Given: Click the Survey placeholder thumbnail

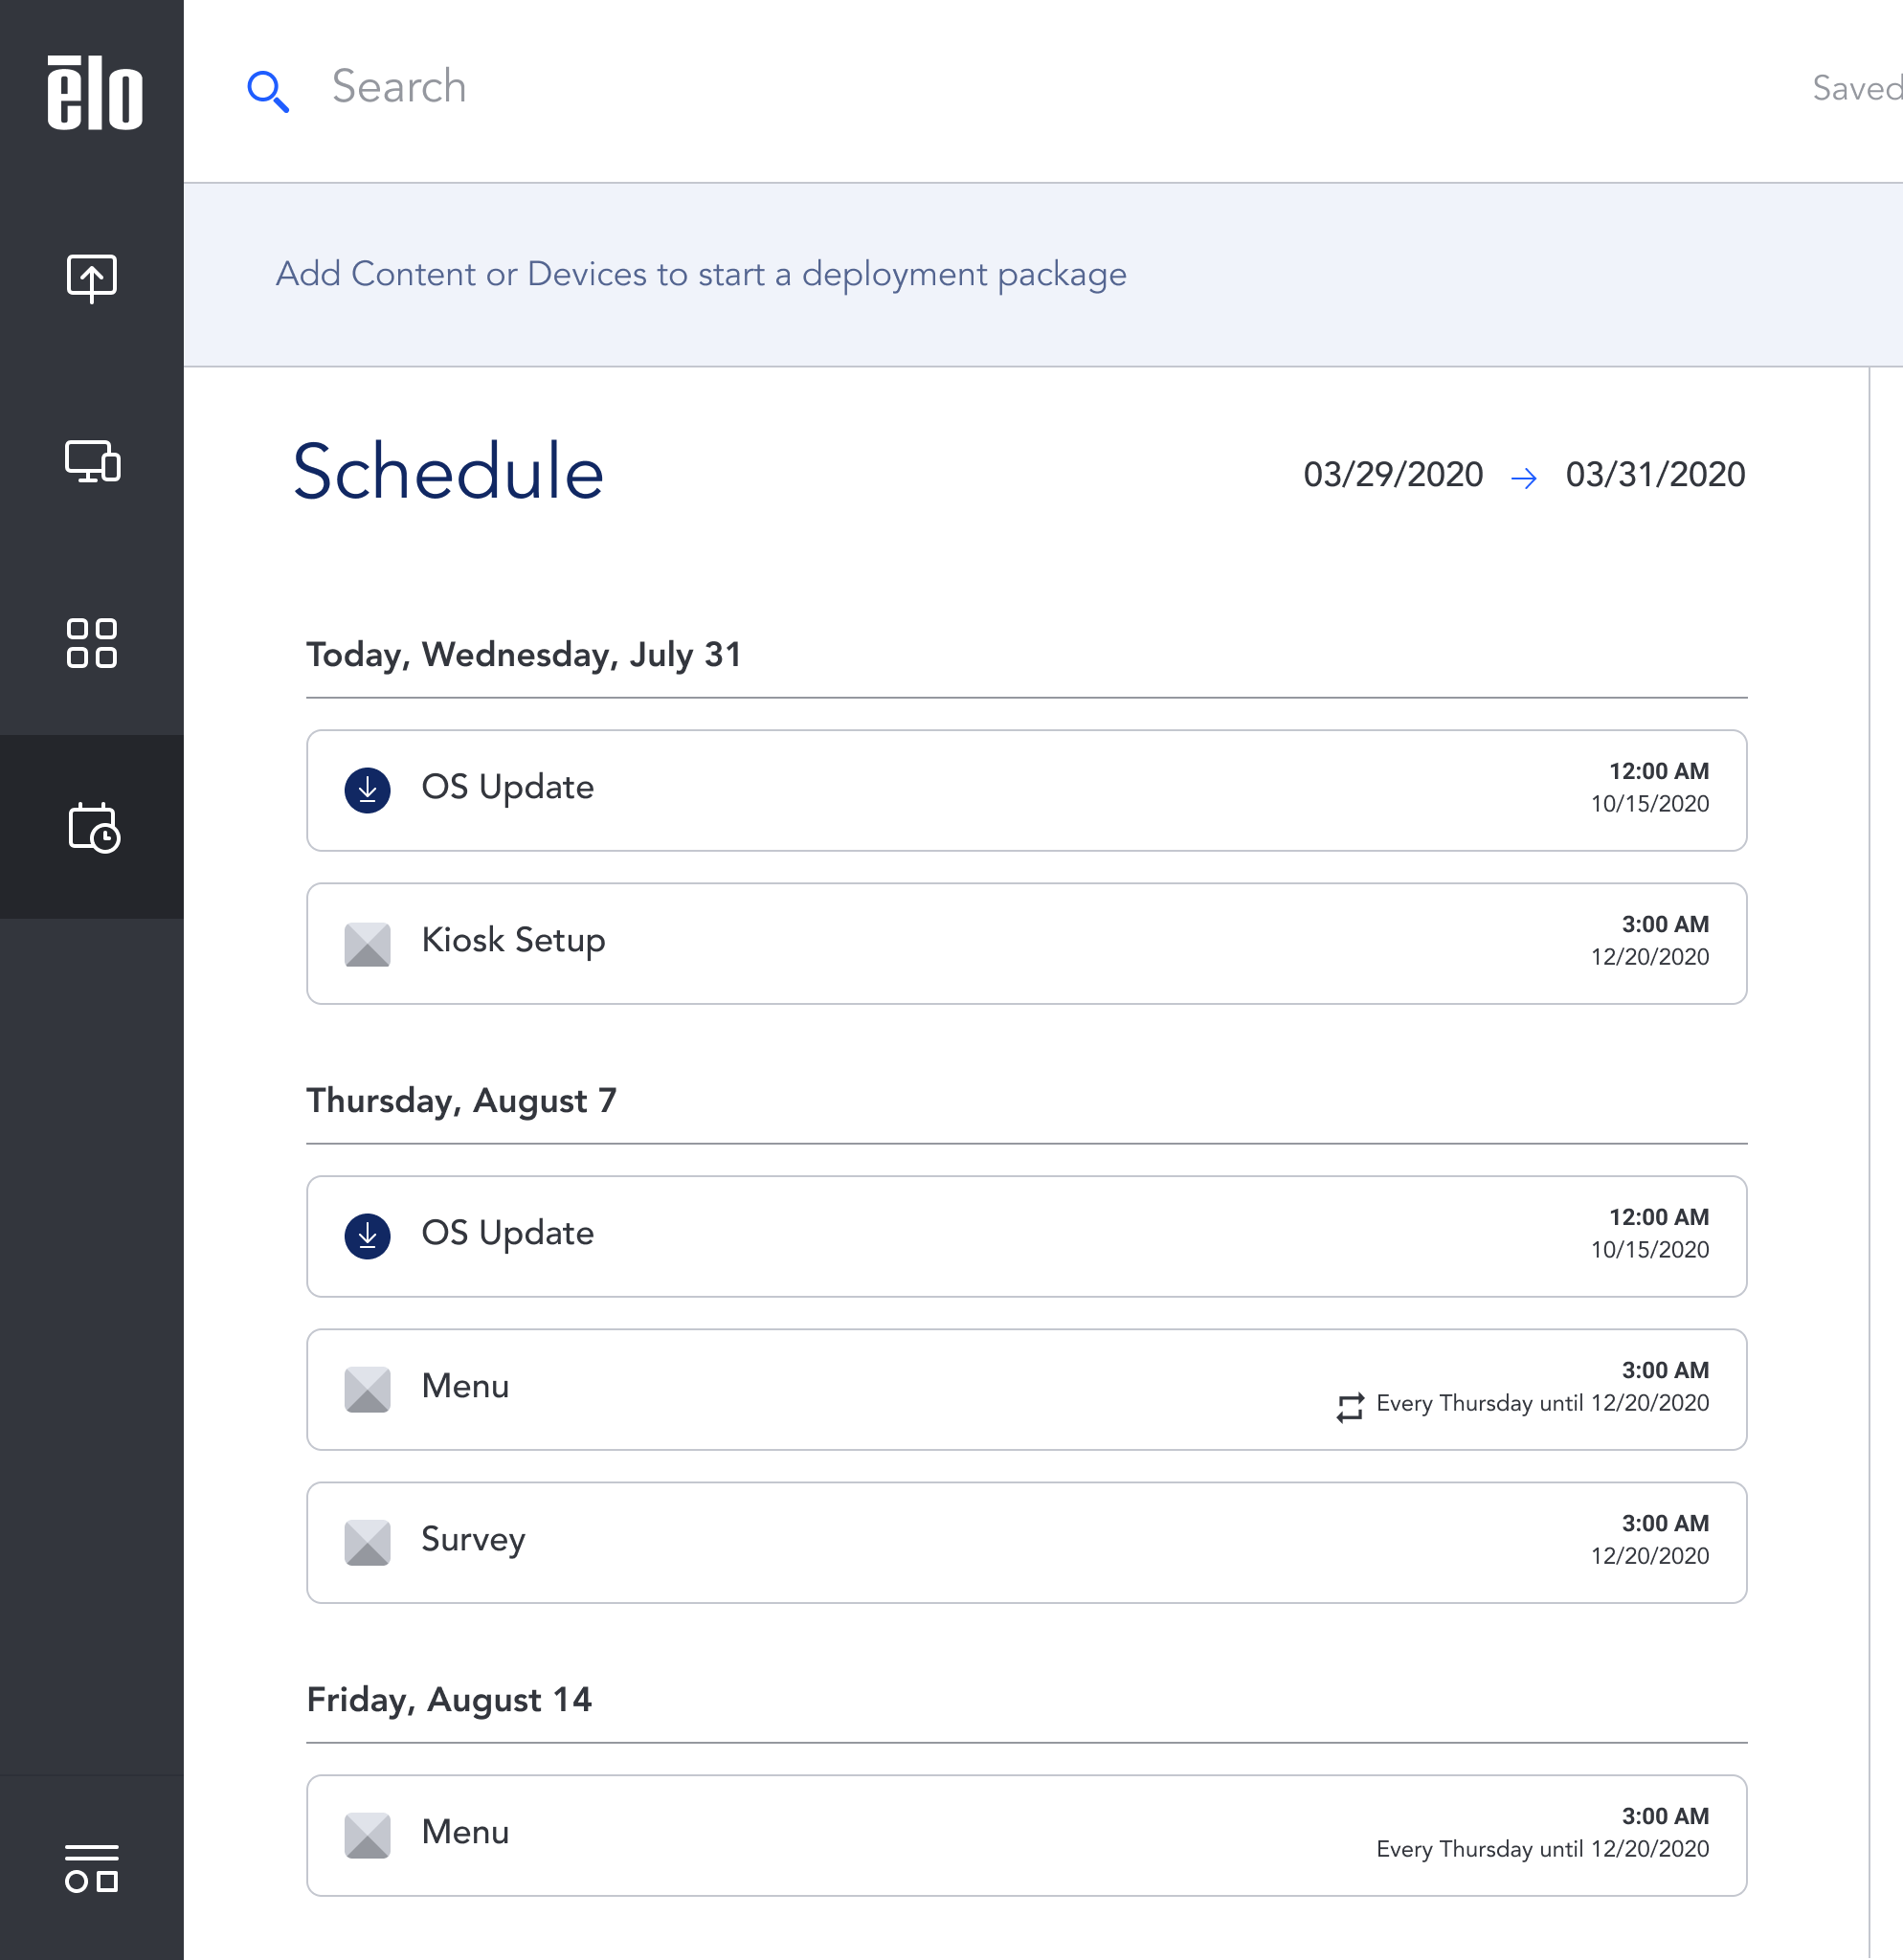Looking at the screenshot, I should (367, 1542).
